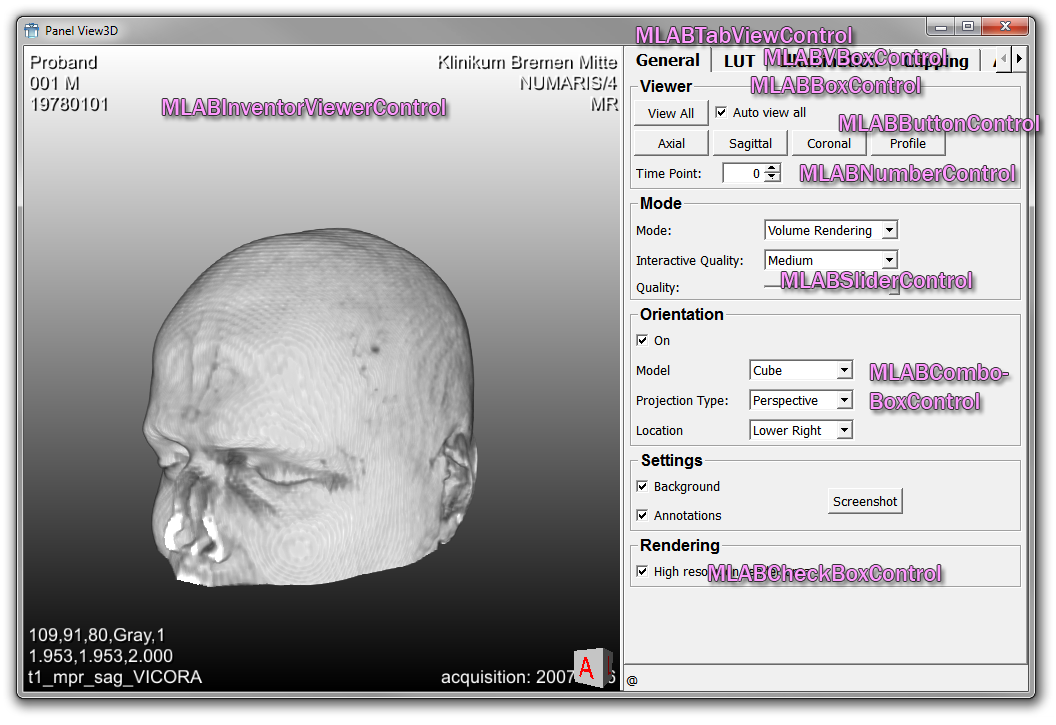Increase the Time Point with the up arrow
Image resolution: width=1056 pixels, height=725 pixels.
(x=772, y=169)
